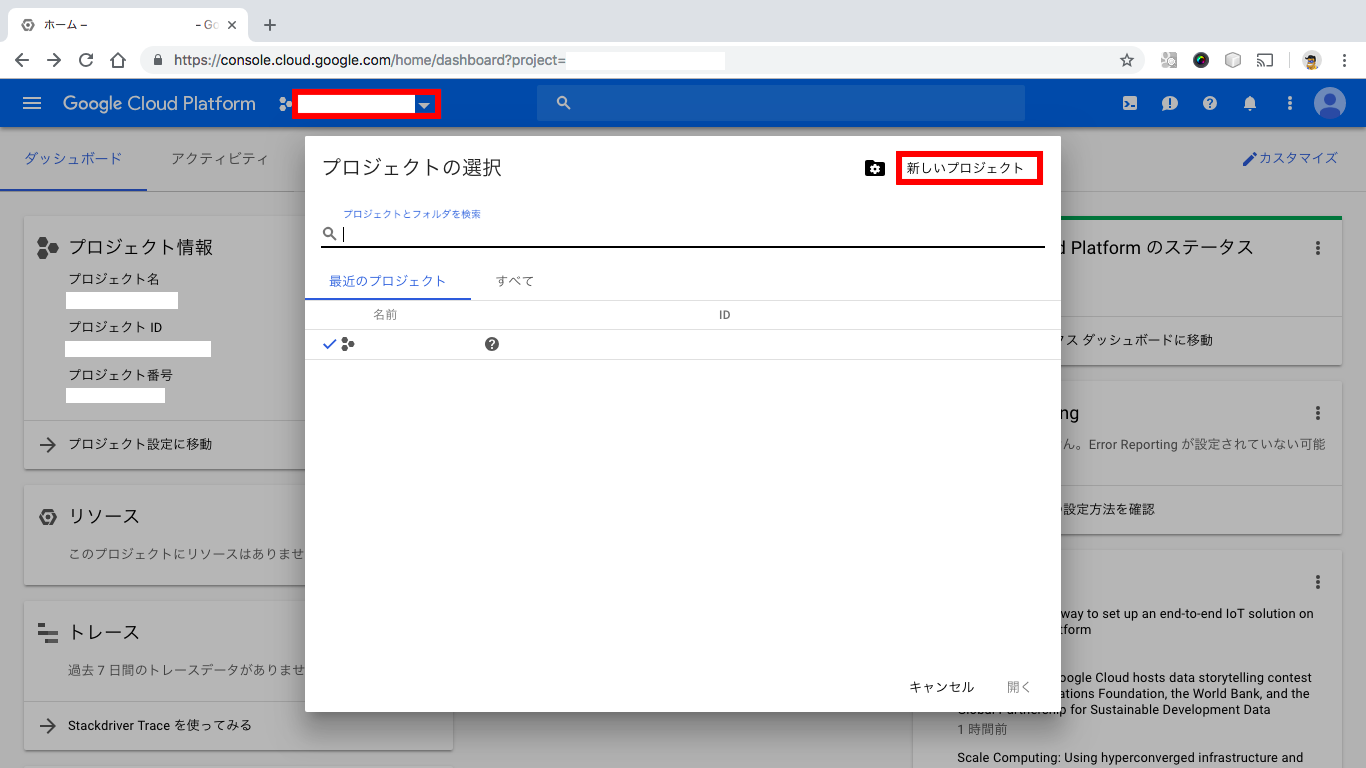Go to プロジェクト設定に移動
Image resolution: width=1366 pixels, height=768 pixels.
(x=140, y=444)
